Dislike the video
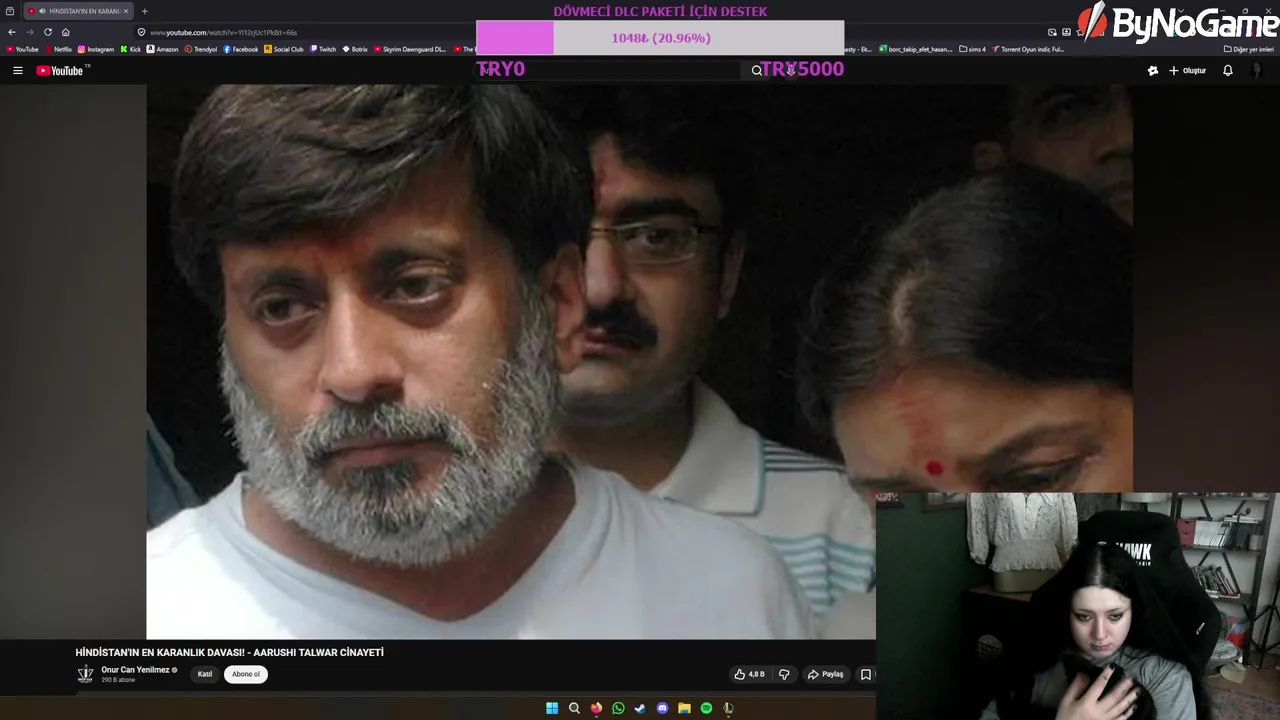1280x720 pixels. coord(784,674)
